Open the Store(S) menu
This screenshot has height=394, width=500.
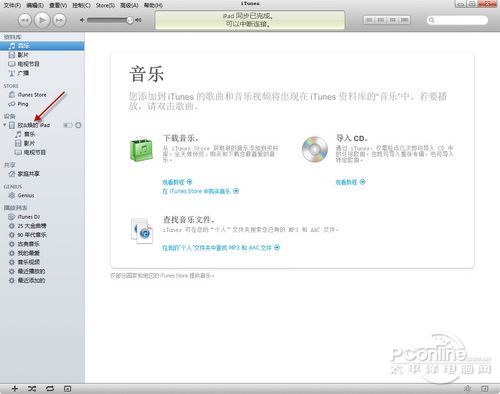pos(105,5)
